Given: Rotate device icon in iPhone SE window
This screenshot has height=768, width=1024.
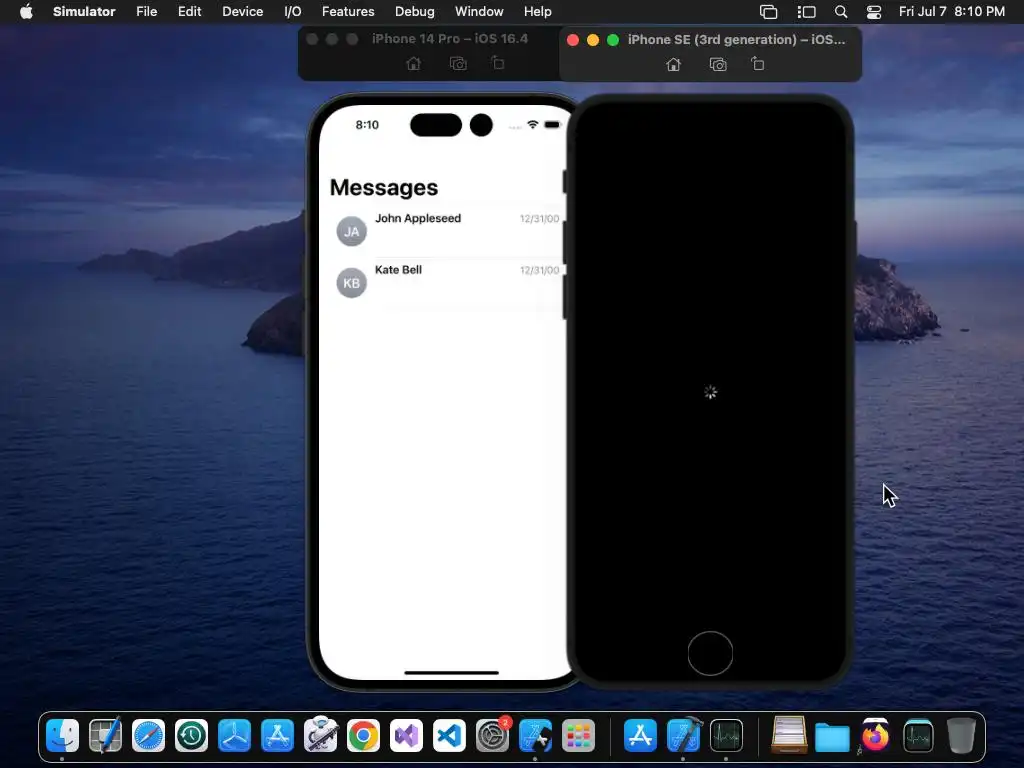Looking at the screenshot, I should (758, 63).
